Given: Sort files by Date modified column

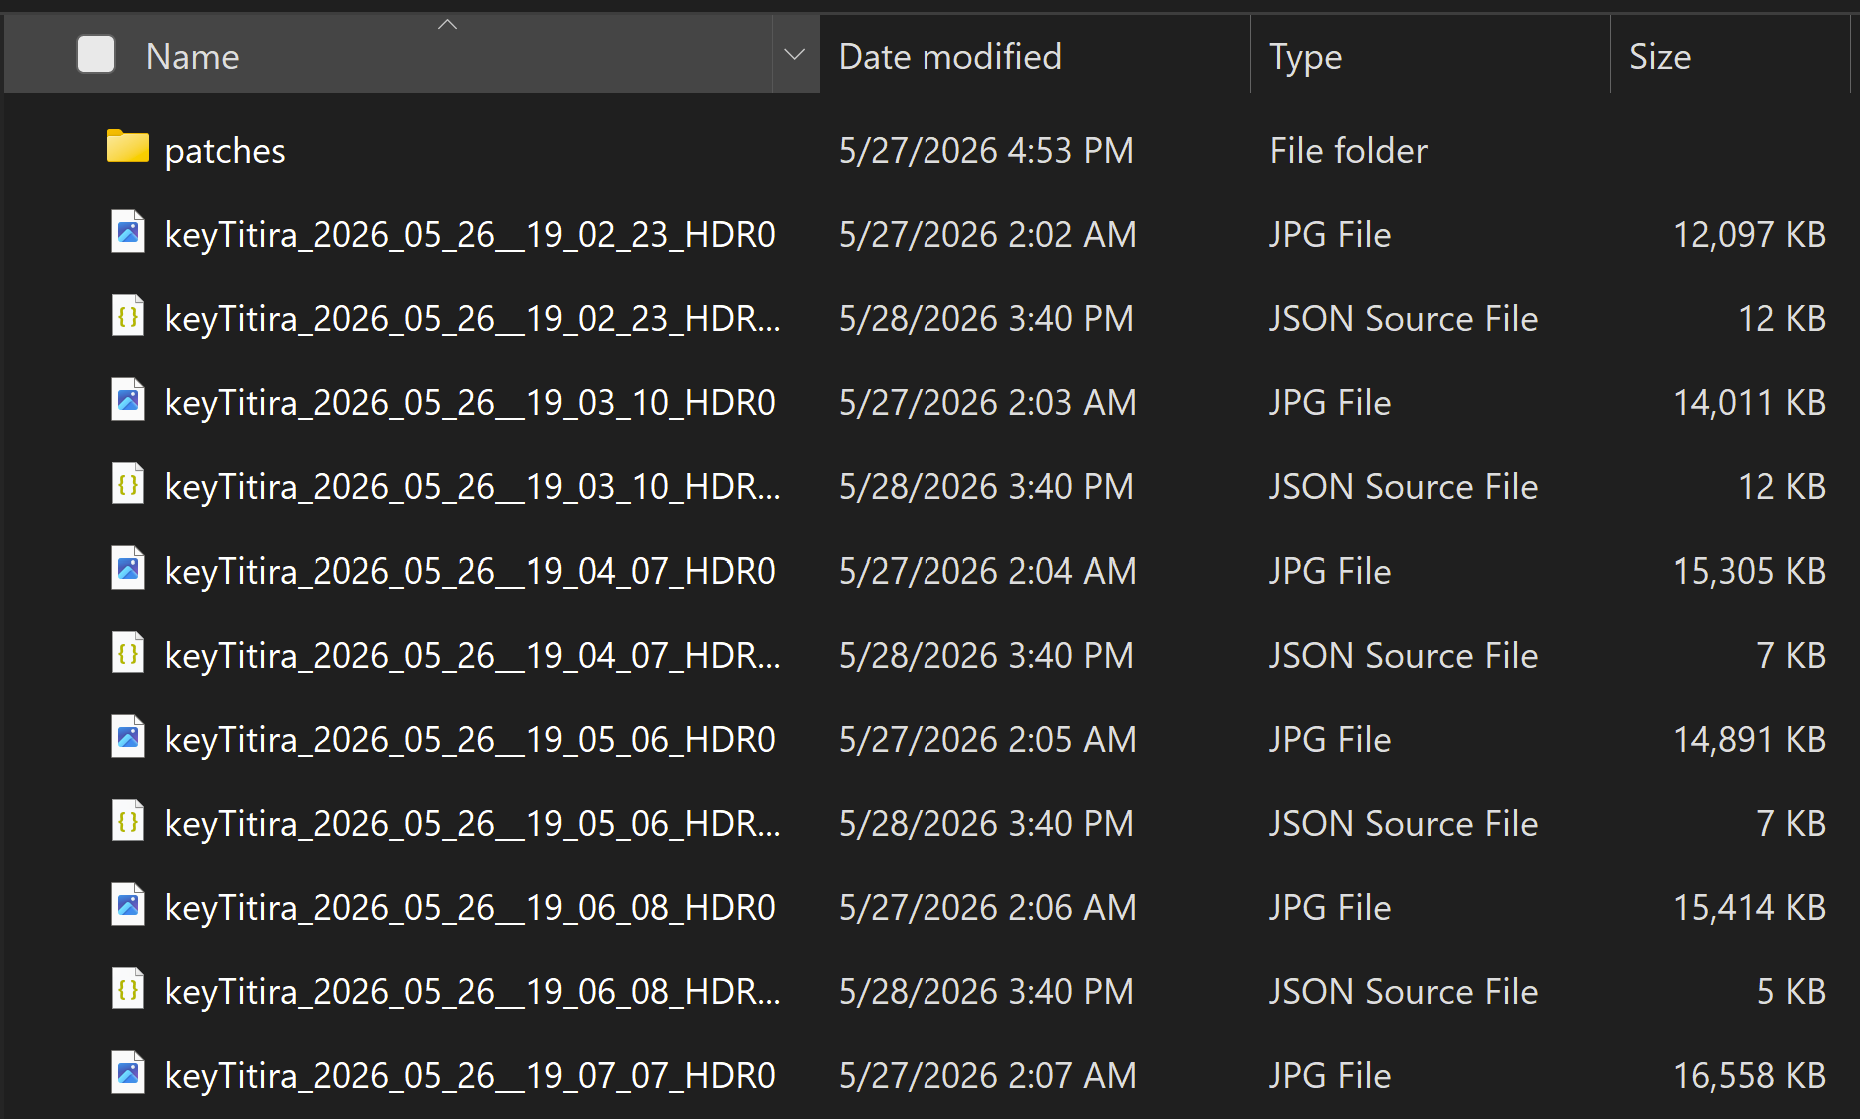Looking at the screenshot, I should tap(1035, 56).
